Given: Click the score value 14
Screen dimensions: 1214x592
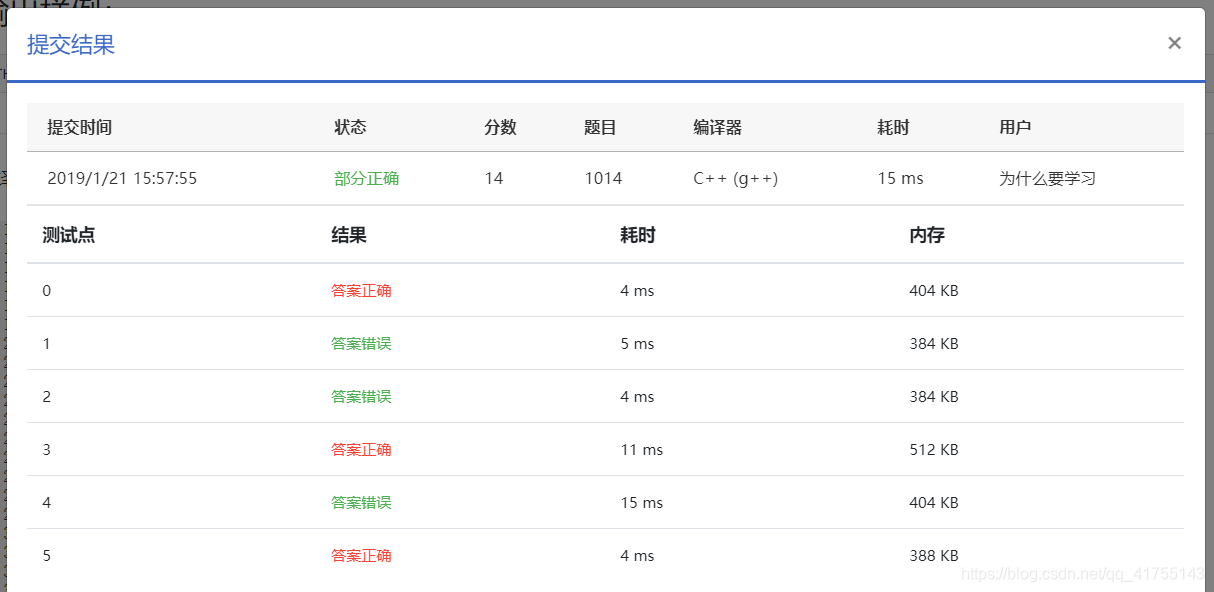Looking at the screenshot, I should (494, 179).
